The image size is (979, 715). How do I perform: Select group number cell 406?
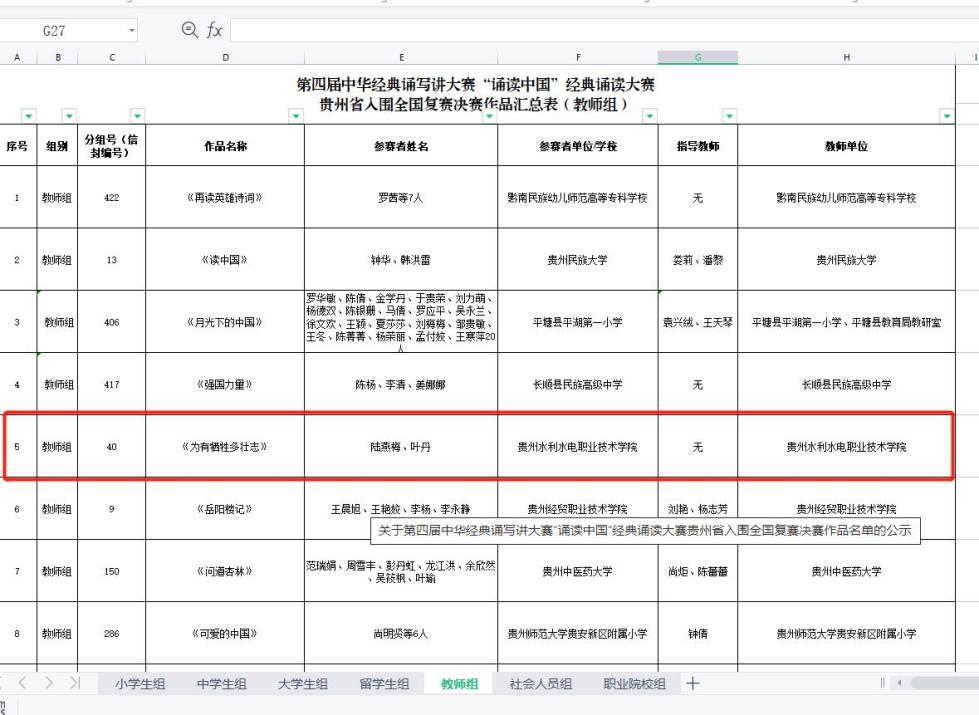coord(112,322)
